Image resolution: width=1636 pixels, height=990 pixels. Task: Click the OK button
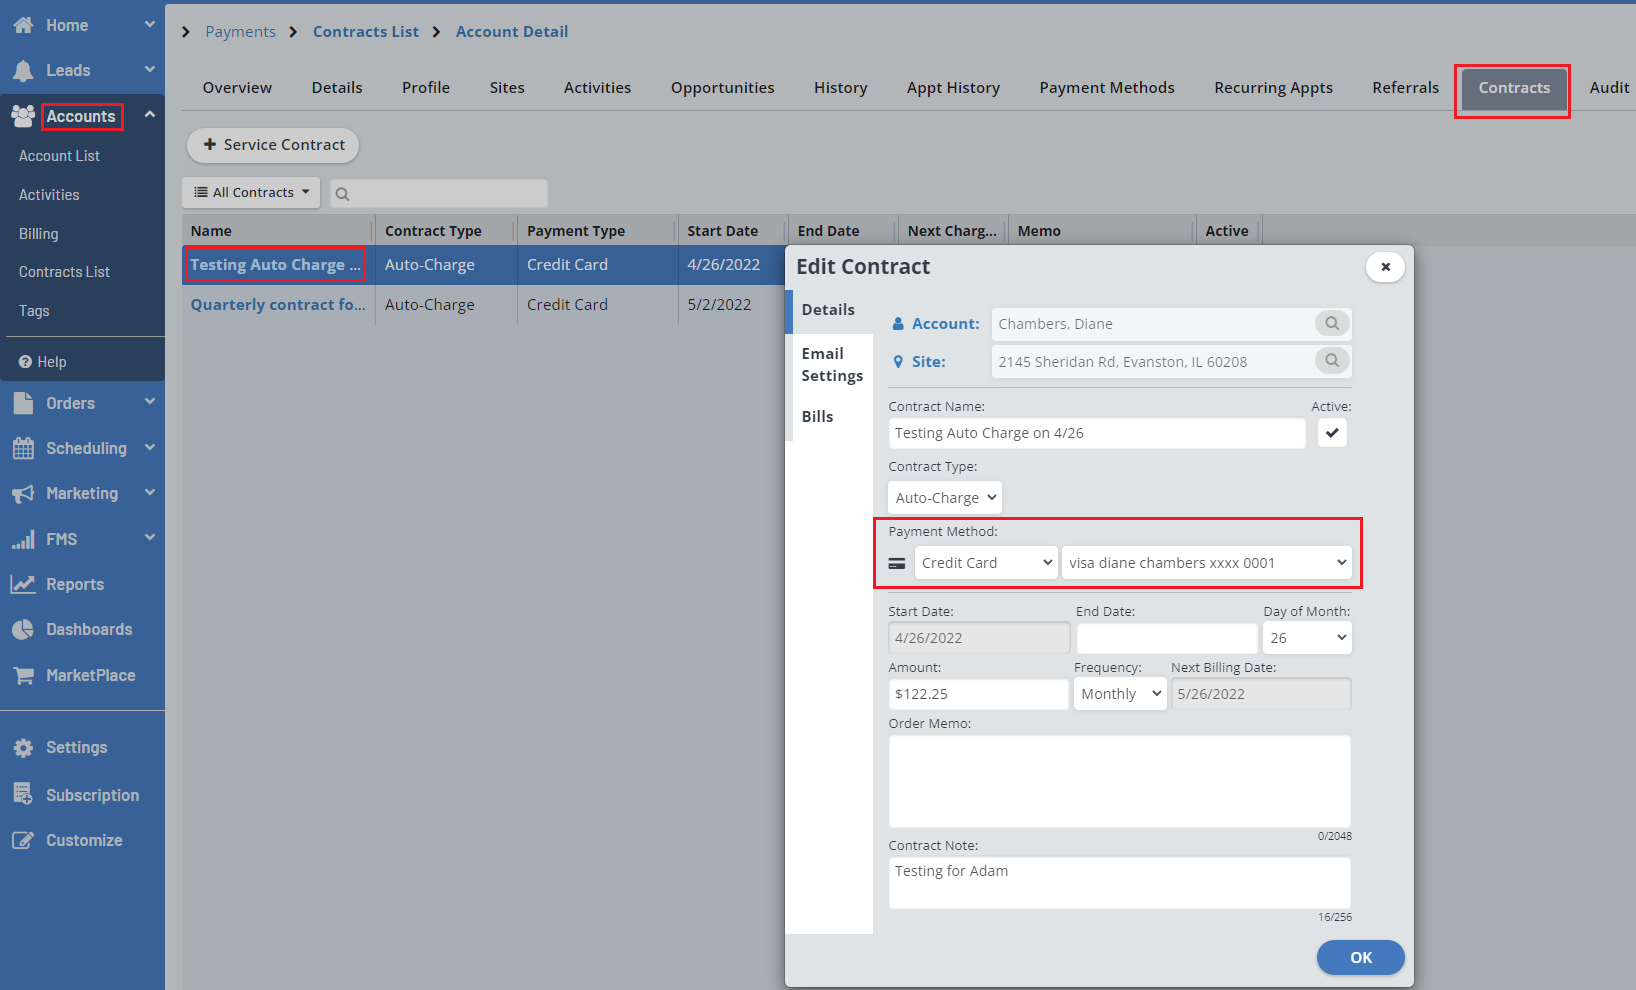tap(1360, 957)
